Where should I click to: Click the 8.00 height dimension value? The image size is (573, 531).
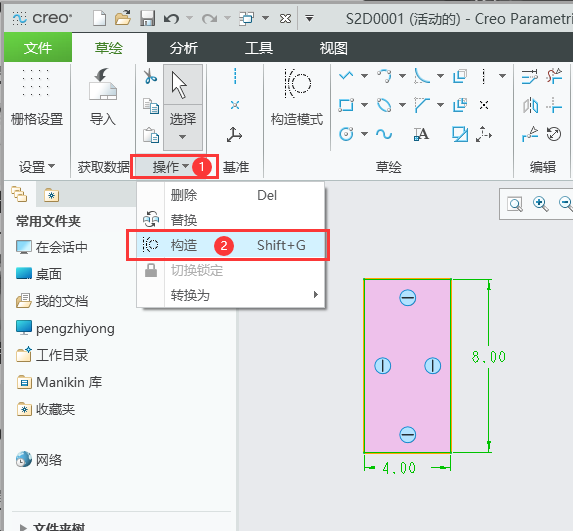click(x=489, y=357)
